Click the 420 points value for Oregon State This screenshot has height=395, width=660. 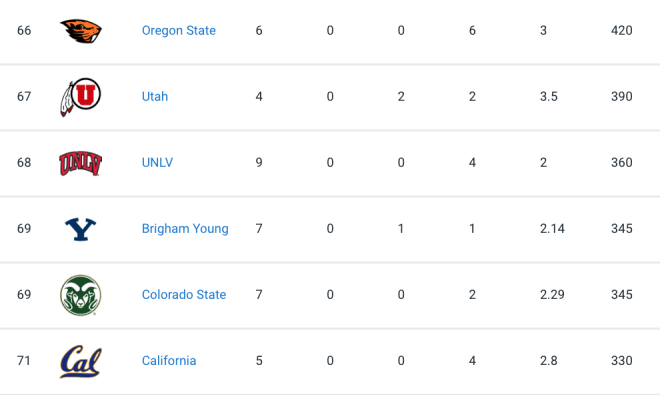pyautogui.click(x=622, y=30)
